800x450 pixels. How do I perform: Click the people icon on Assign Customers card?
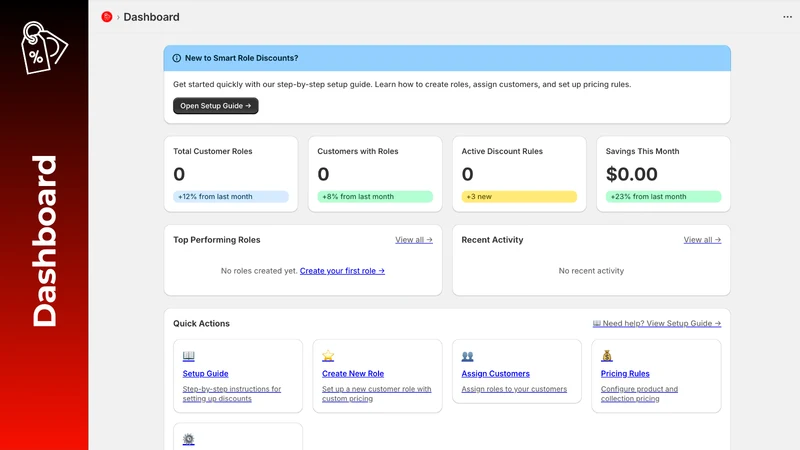tap(467, 356)
